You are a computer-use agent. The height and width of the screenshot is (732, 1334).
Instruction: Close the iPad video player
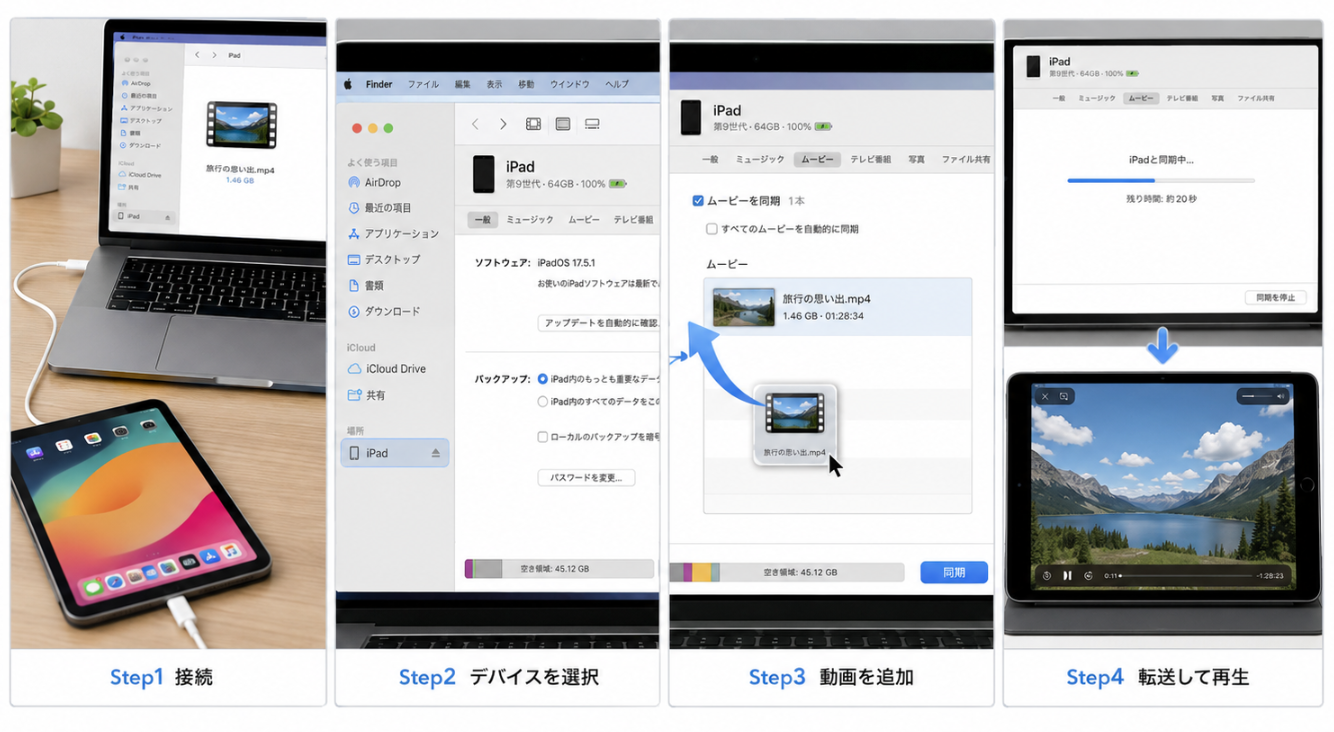[1045, 396]
